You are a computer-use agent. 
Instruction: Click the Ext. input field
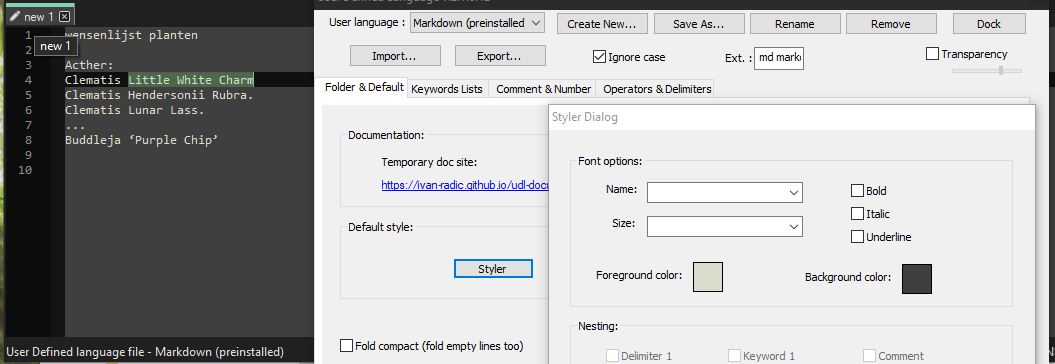coord(779,58)
